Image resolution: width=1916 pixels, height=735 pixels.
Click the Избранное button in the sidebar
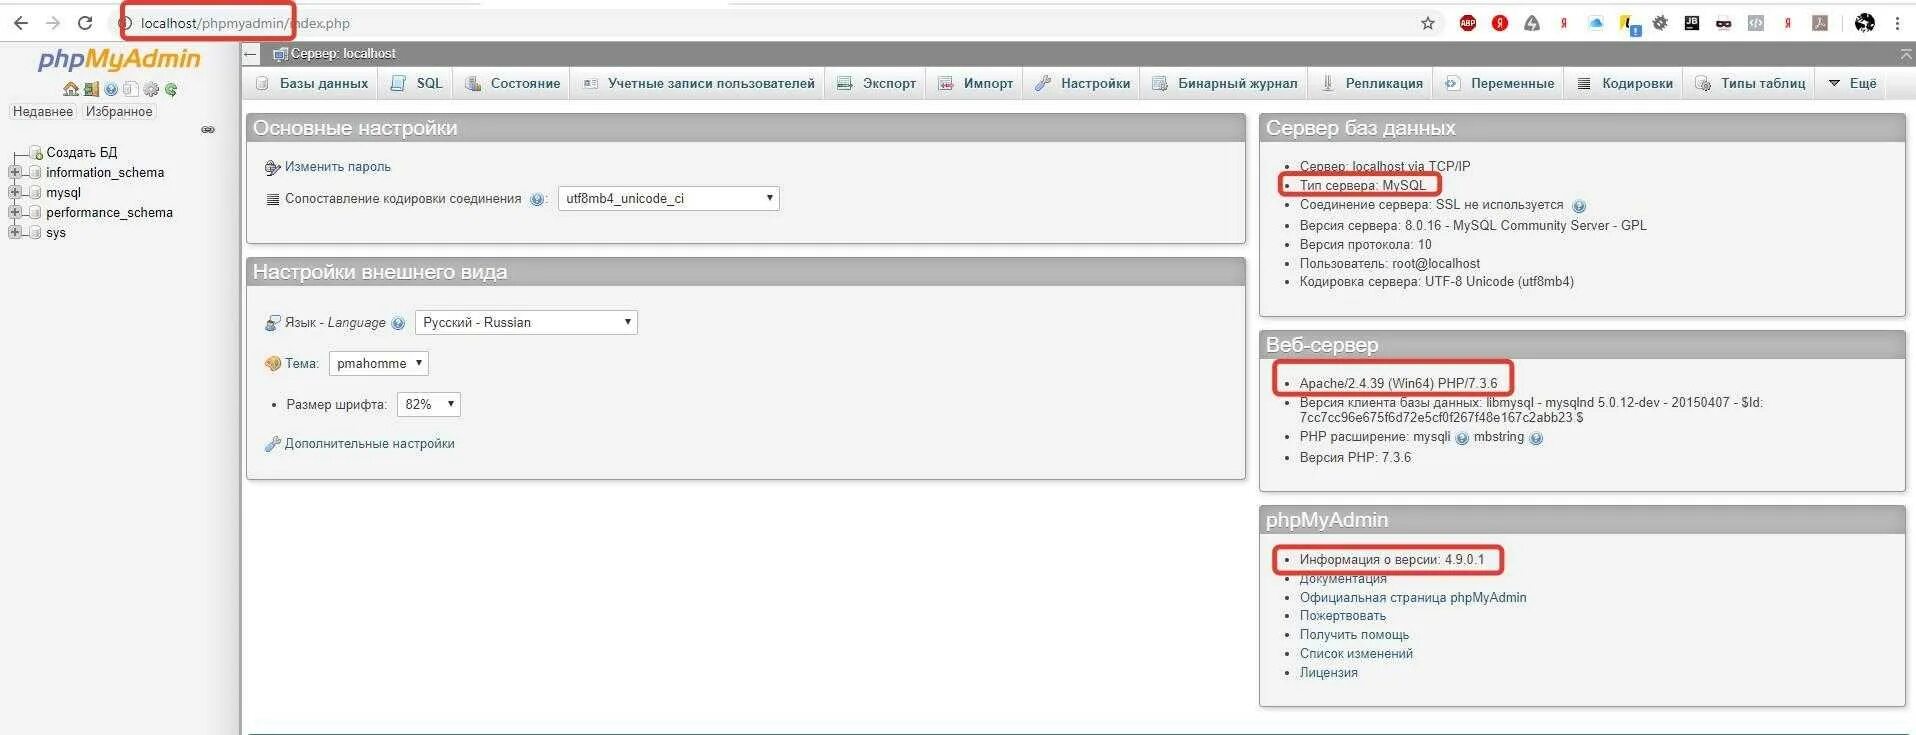pos(119,111)
